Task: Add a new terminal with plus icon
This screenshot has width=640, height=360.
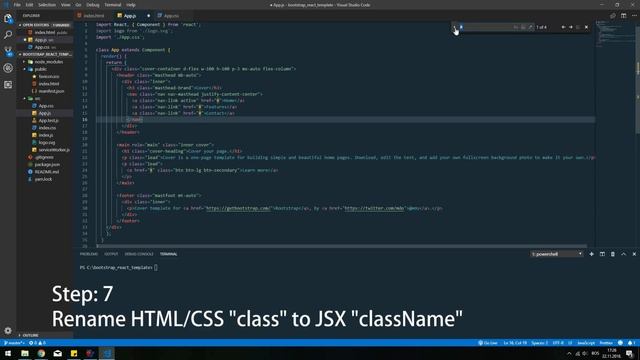Action: [591, 254]
